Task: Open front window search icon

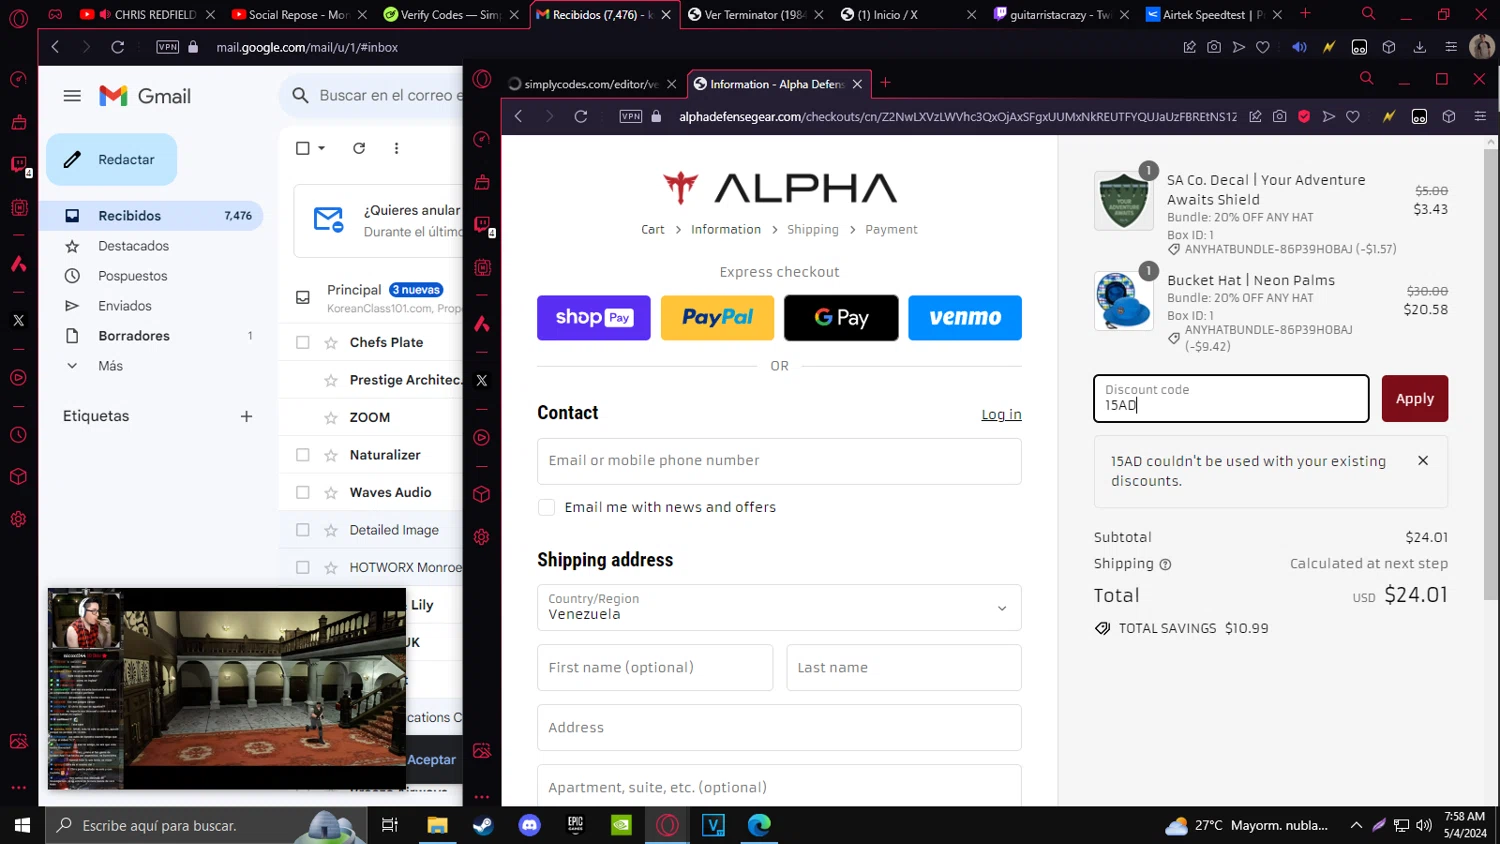Action: point(1366,78)
